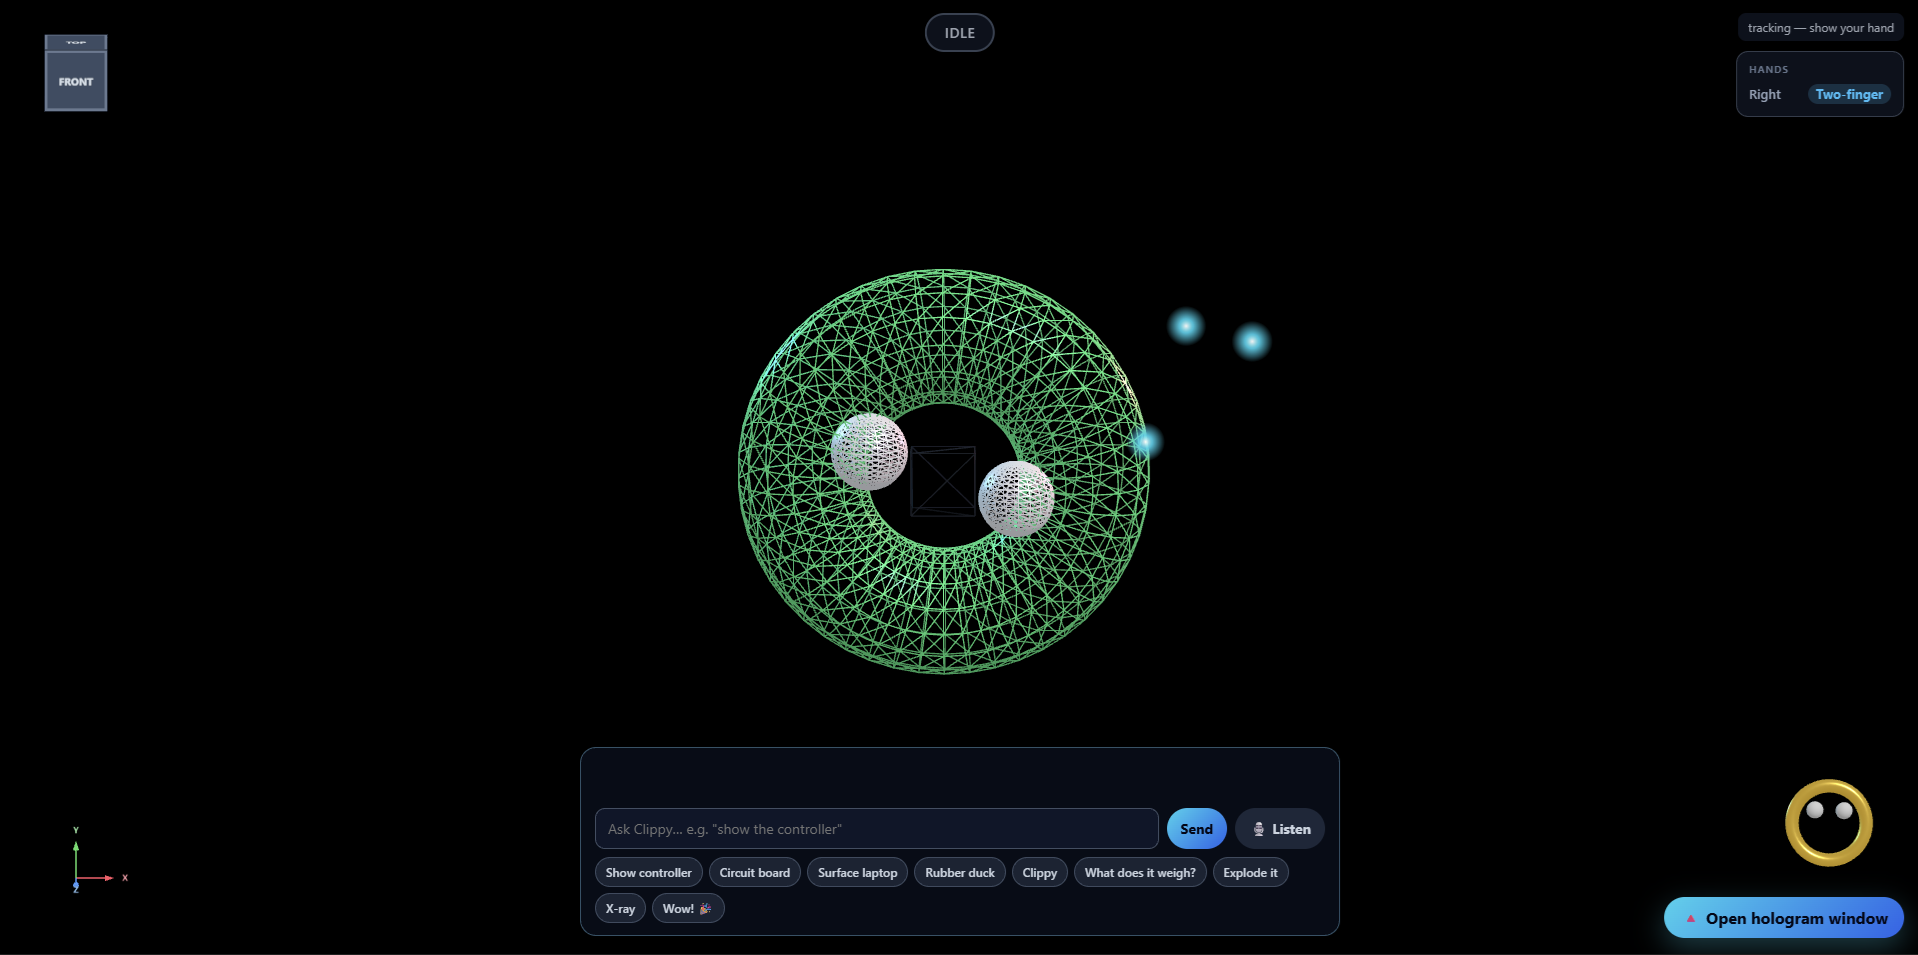Click the glowing dot on torus edge

1146,441
